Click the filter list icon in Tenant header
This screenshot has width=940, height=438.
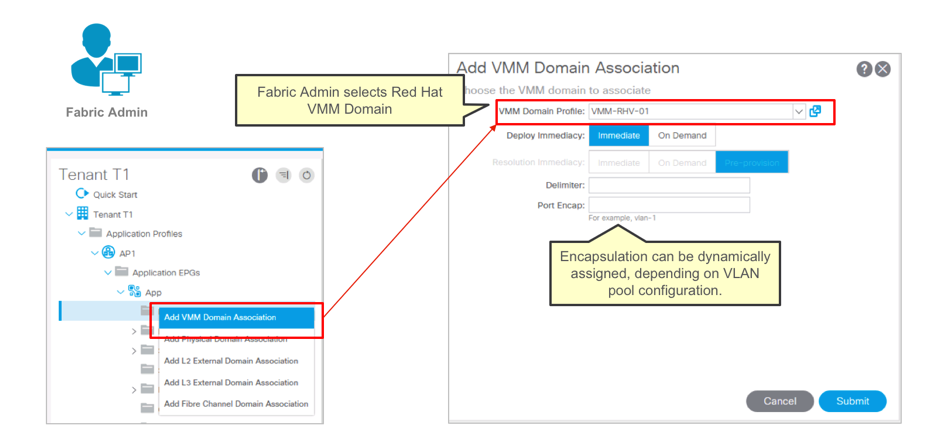pos(283,175)
